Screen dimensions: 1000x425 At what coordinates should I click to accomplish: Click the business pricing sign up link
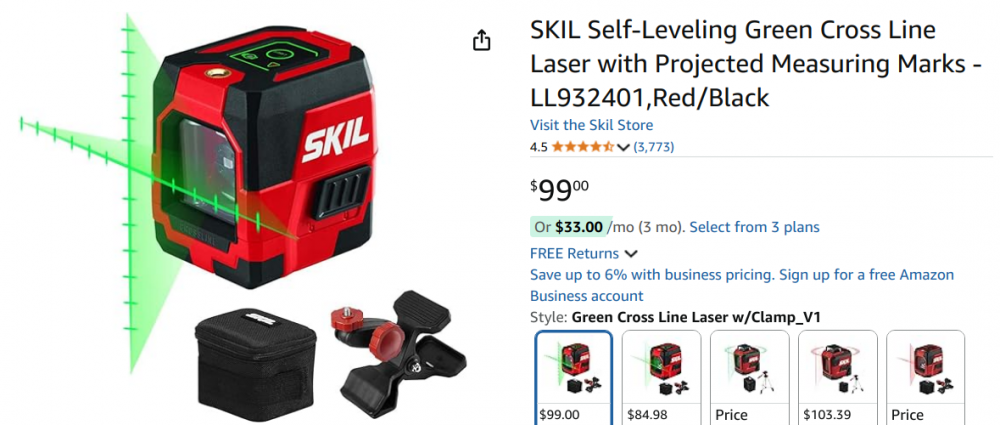742,285
